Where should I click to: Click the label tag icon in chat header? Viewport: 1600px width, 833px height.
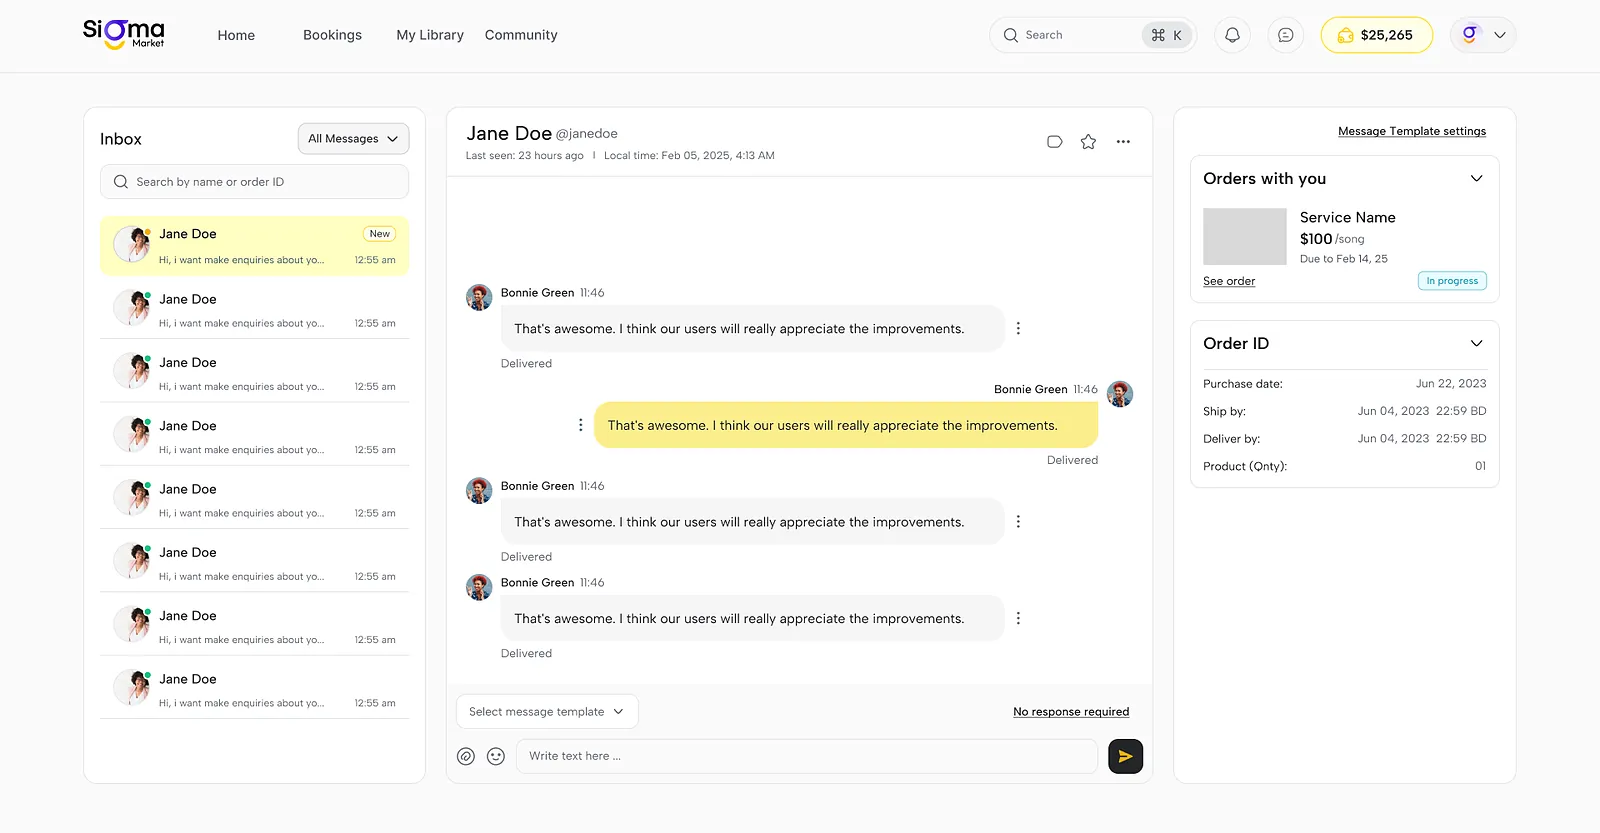click(x=1054, y=142)
